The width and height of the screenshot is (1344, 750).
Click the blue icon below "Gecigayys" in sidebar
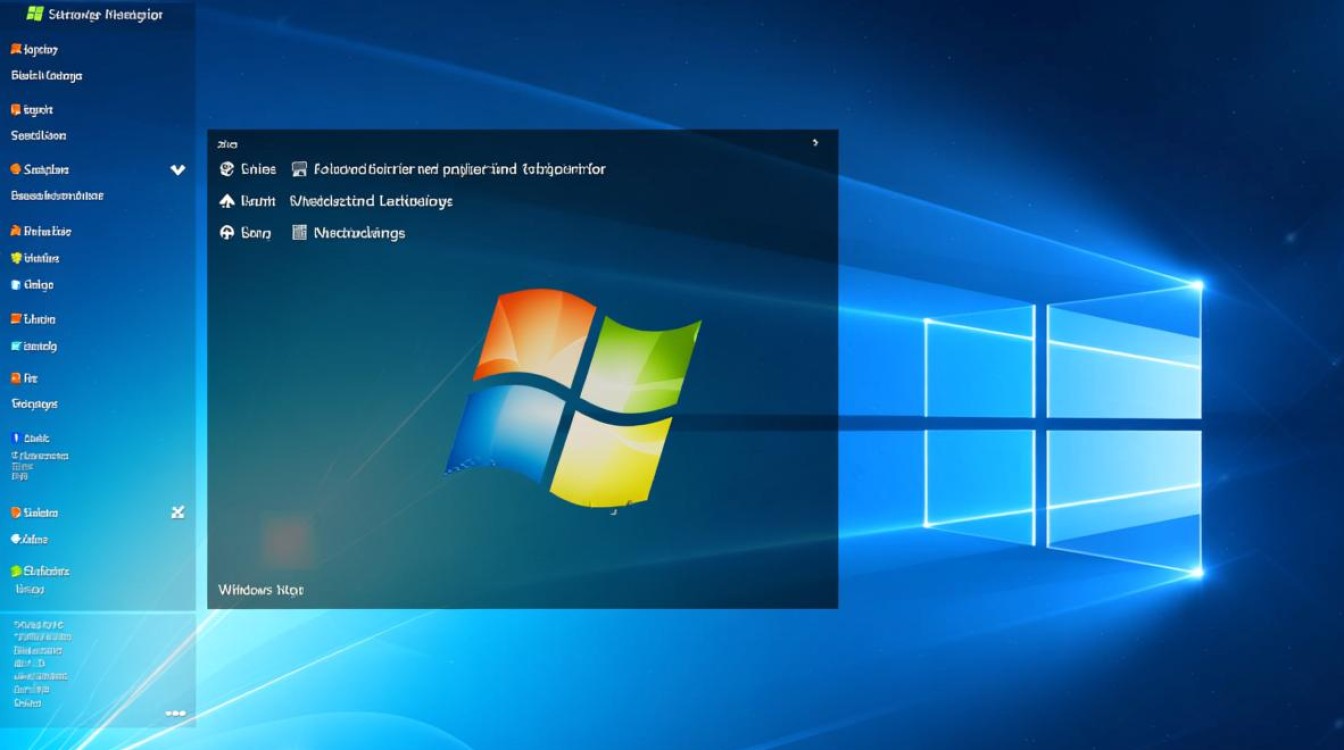click(x=15, y=438)
